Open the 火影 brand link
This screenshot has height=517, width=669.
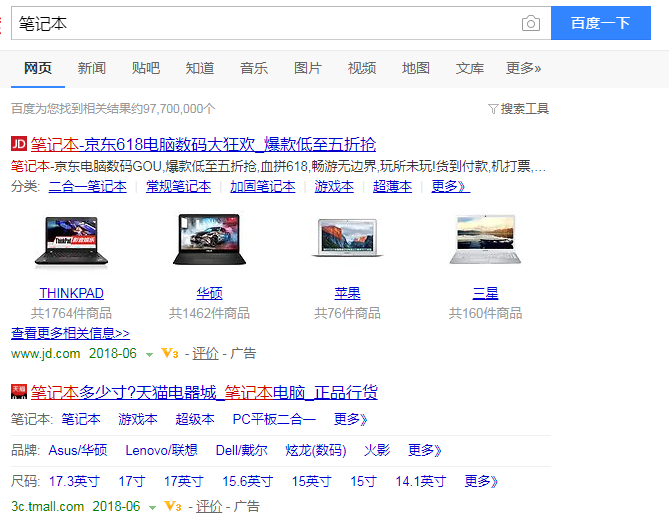coord(377,450)
